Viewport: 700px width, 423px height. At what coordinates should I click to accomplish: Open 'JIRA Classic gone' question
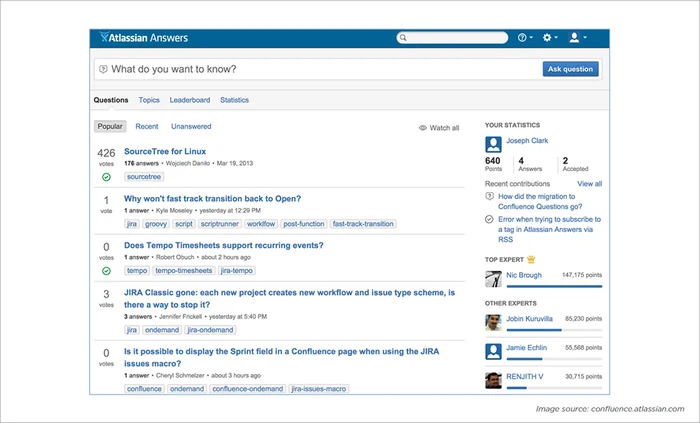tap(289, 299)
